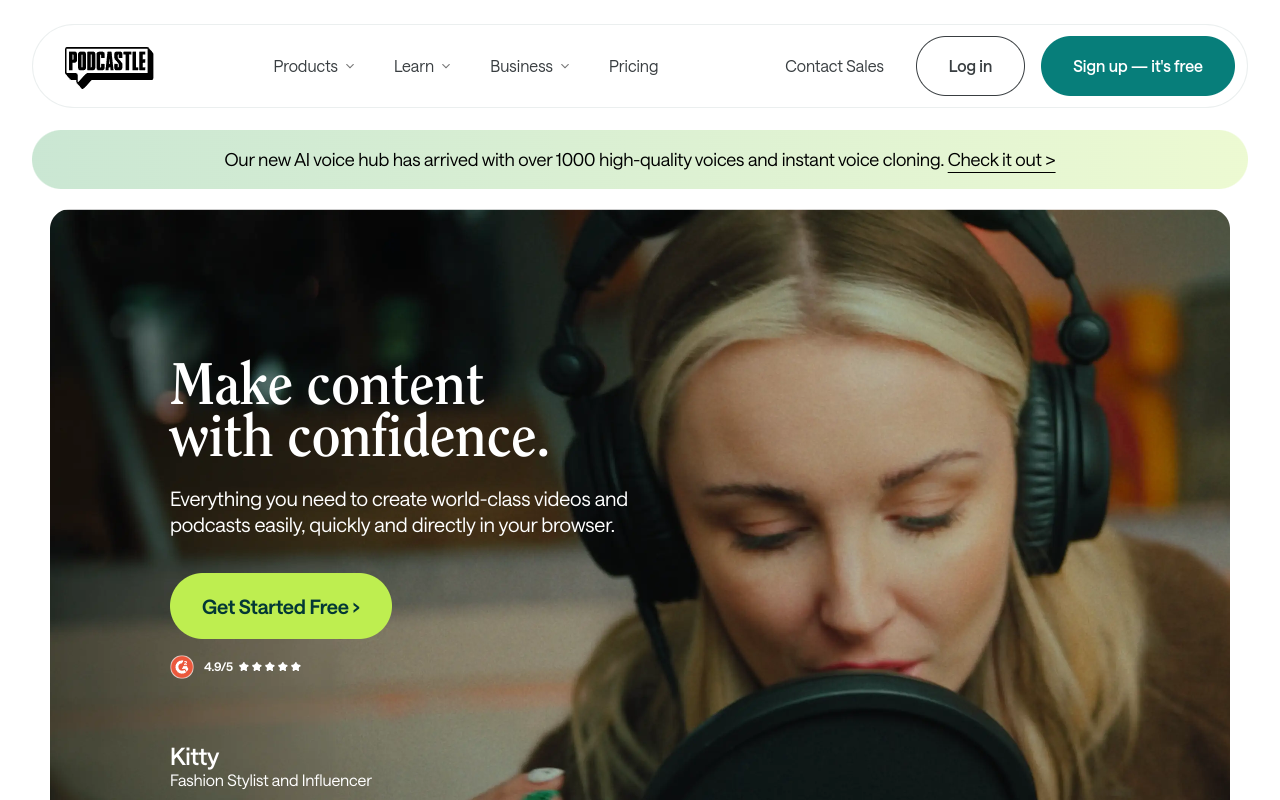Follow the Check it out link
The image size is (1280, 800).
pyautogui.click(x=1001, y=160)
